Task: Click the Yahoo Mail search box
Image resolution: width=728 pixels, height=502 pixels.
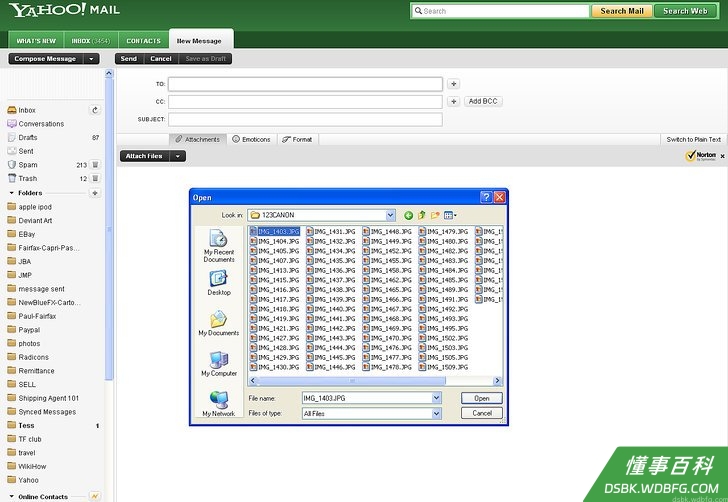Action: (500, 11)
